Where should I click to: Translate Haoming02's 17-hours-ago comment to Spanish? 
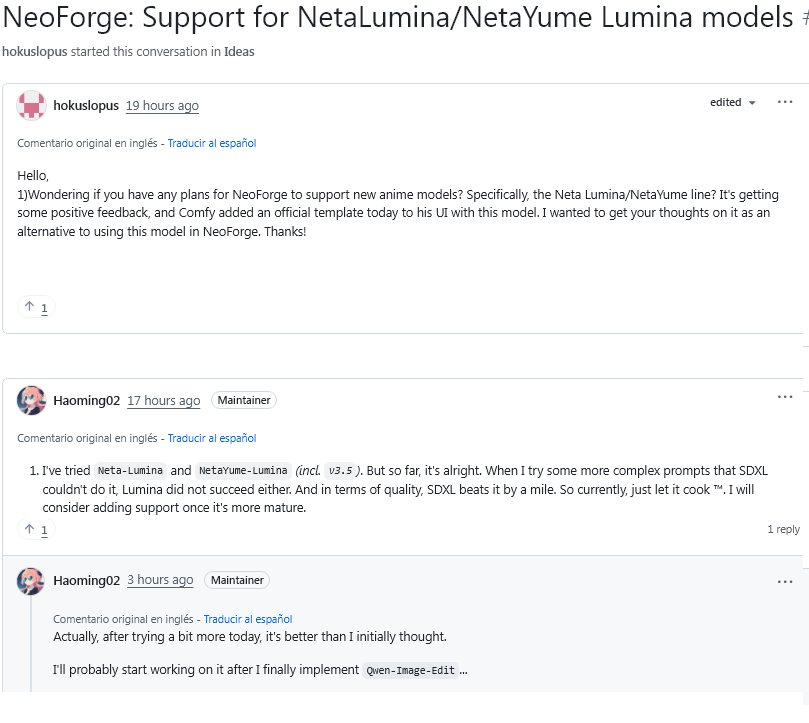tap(211, 438)
